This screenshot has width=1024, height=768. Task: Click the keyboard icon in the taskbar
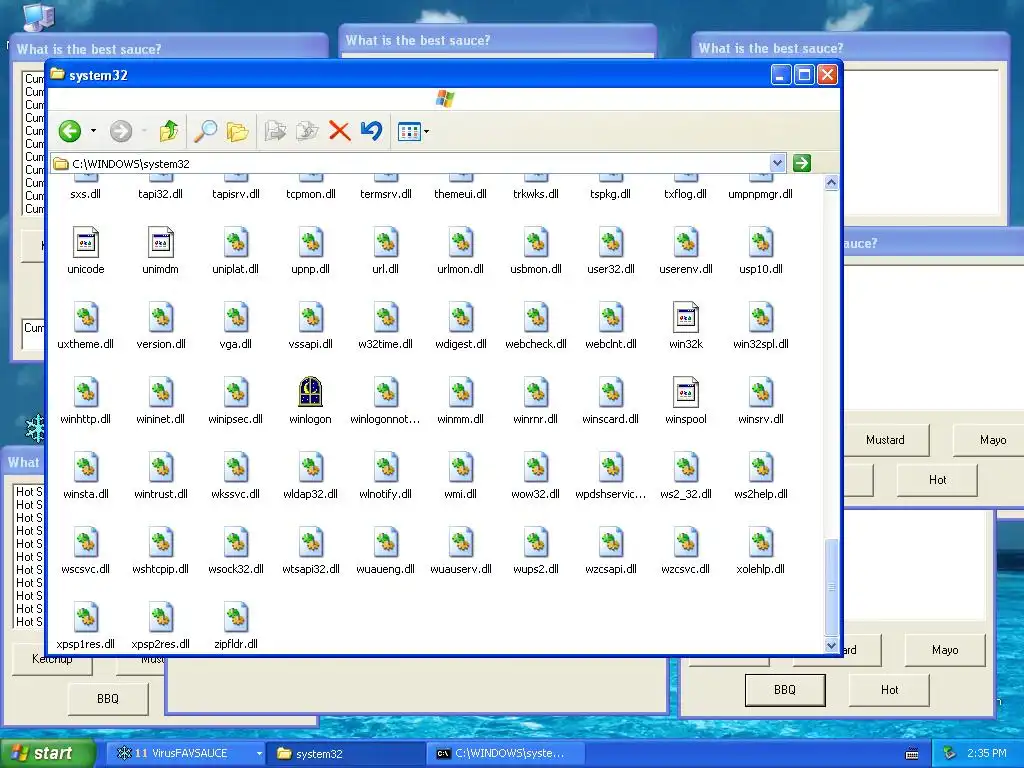[x=912, y=754]
